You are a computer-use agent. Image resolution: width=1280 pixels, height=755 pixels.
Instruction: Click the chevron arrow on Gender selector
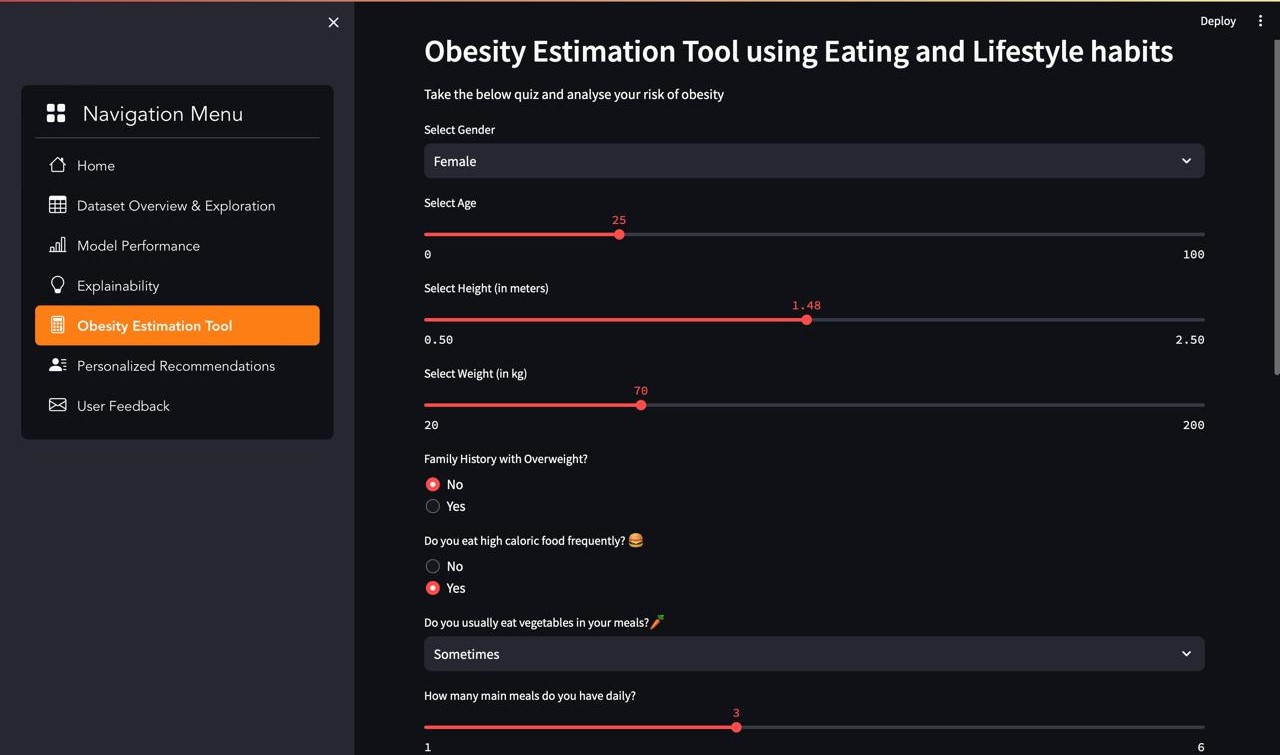point(1186,161)
